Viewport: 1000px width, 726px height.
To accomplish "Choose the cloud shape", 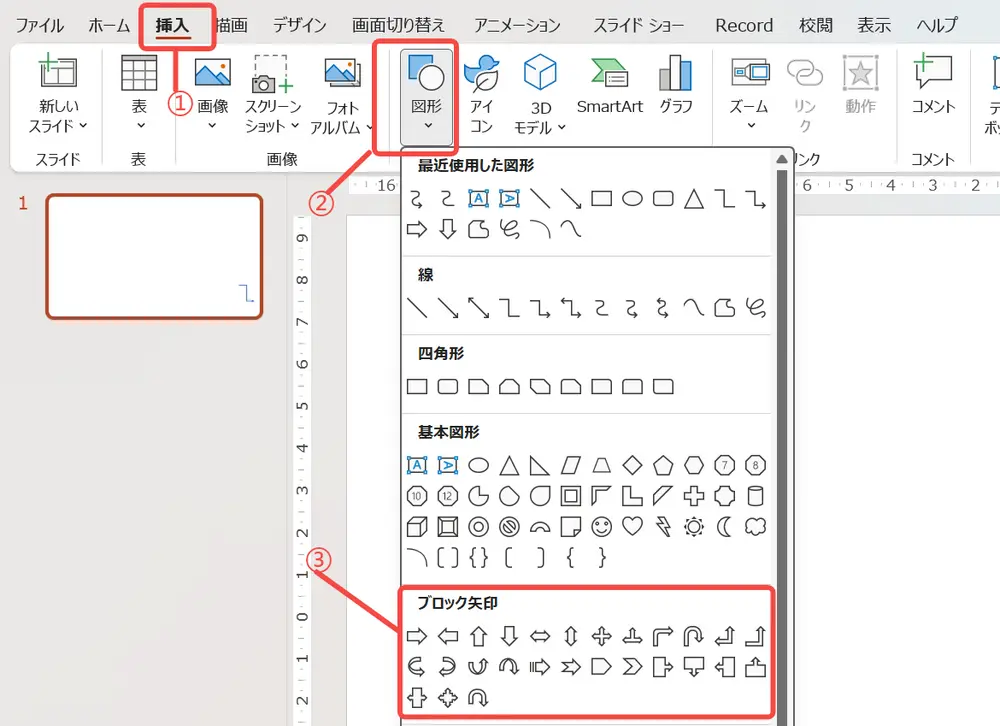I will [x=756, y=527].
